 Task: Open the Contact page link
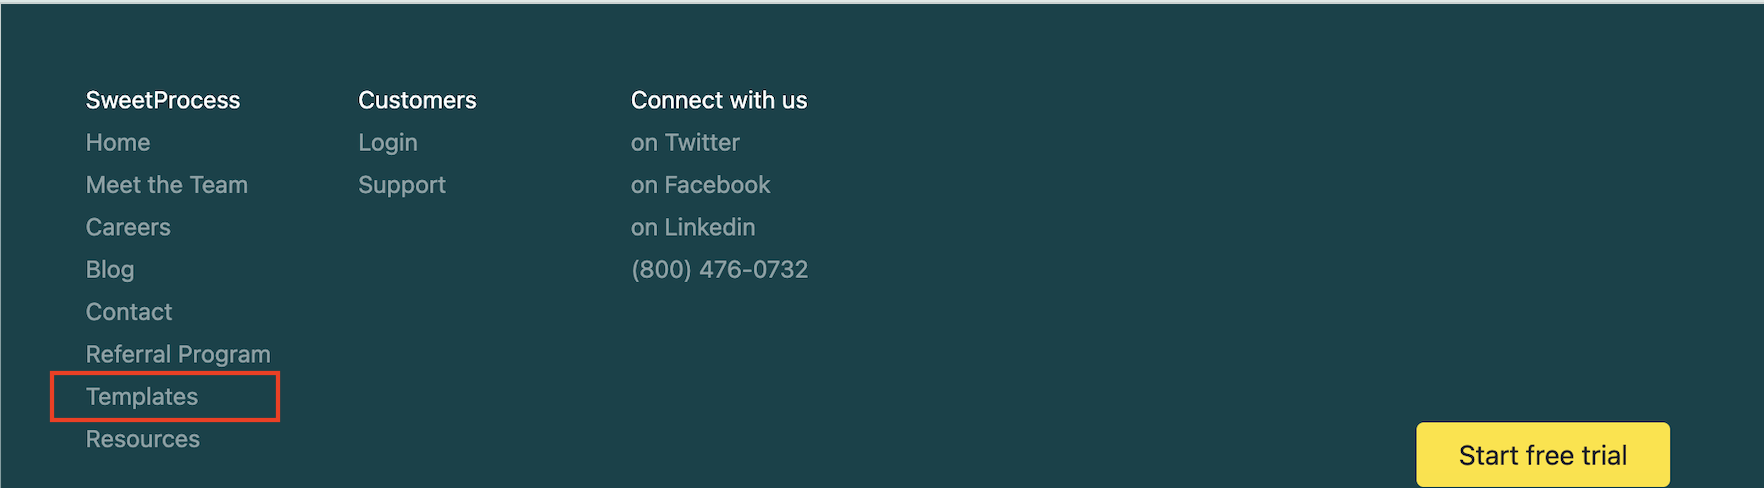tap(129, 312)
